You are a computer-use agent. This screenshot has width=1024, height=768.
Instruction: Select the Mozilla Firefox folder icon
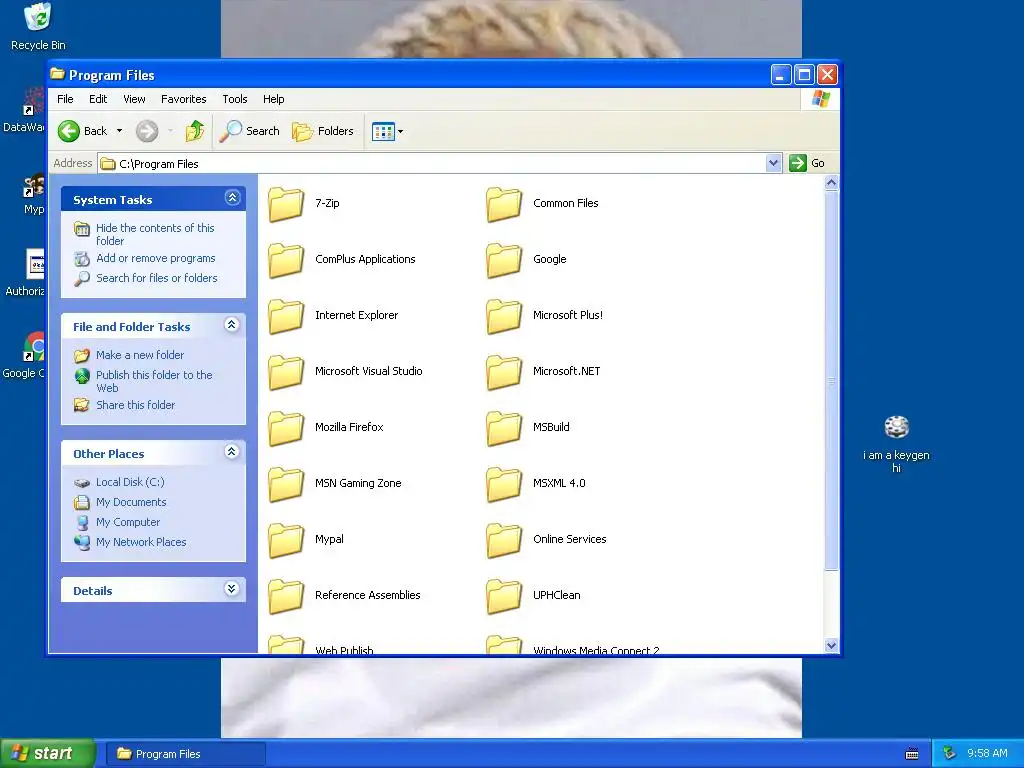pos(286,428)
